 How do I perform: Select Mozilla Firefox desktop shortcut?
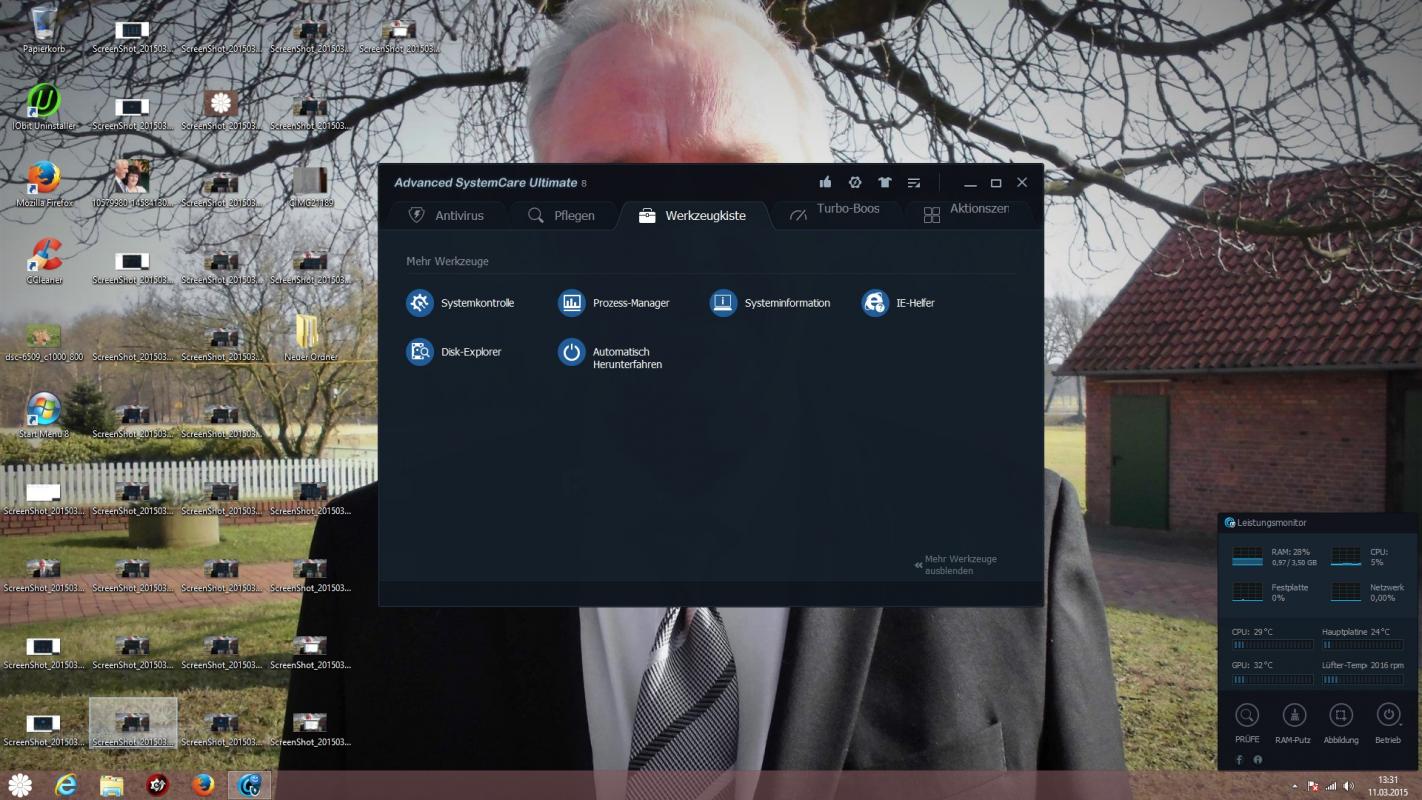pyautogui.click(x=43, y=184)
